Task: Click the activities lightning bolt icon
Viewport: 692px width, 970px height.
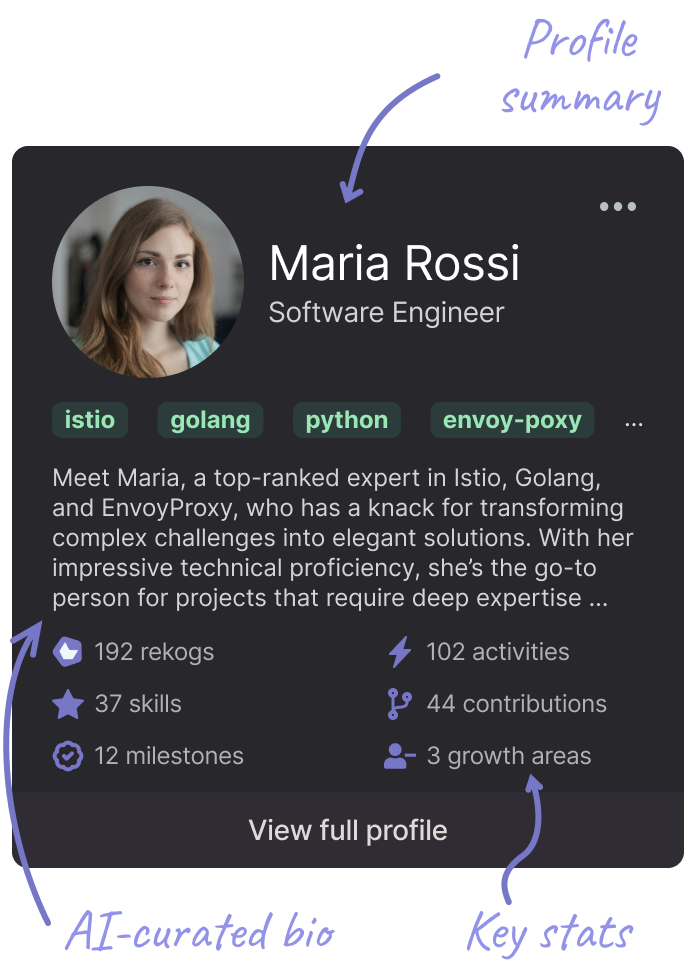Action: [400, 652]
